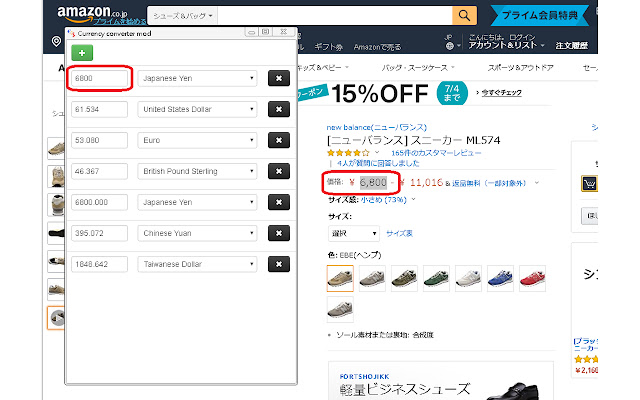
Task: Open the first Japanese Yen currency dropdown
Action: [197, 78]
